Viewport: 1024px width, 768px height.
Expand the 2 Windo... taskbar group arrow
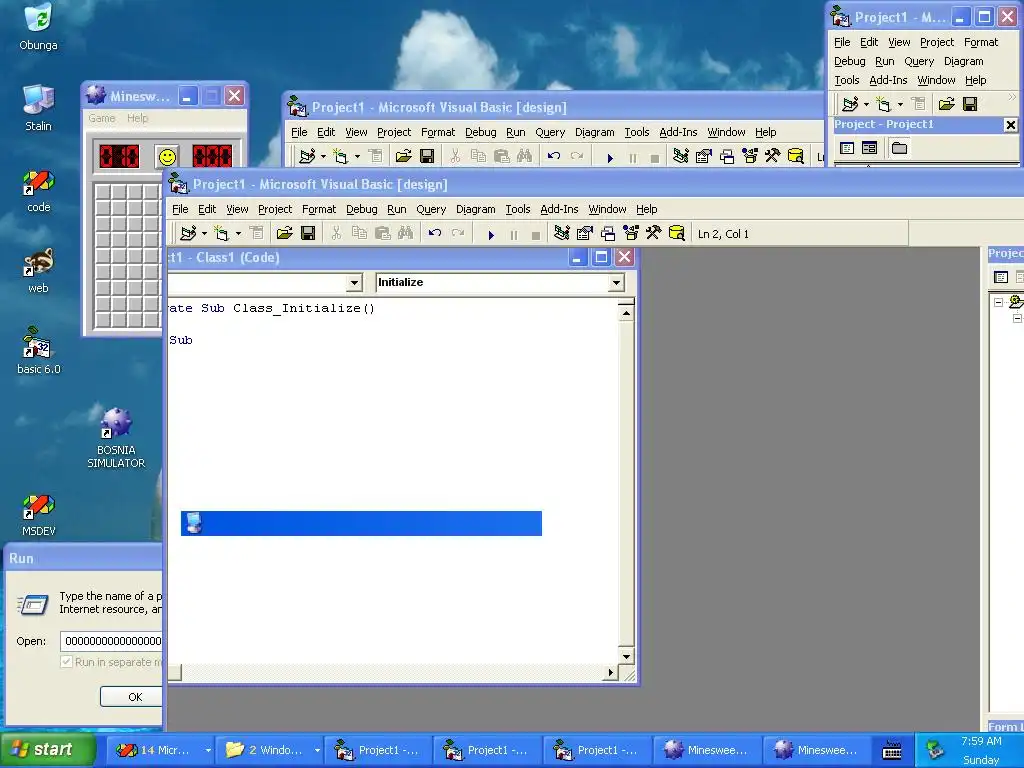317,750
